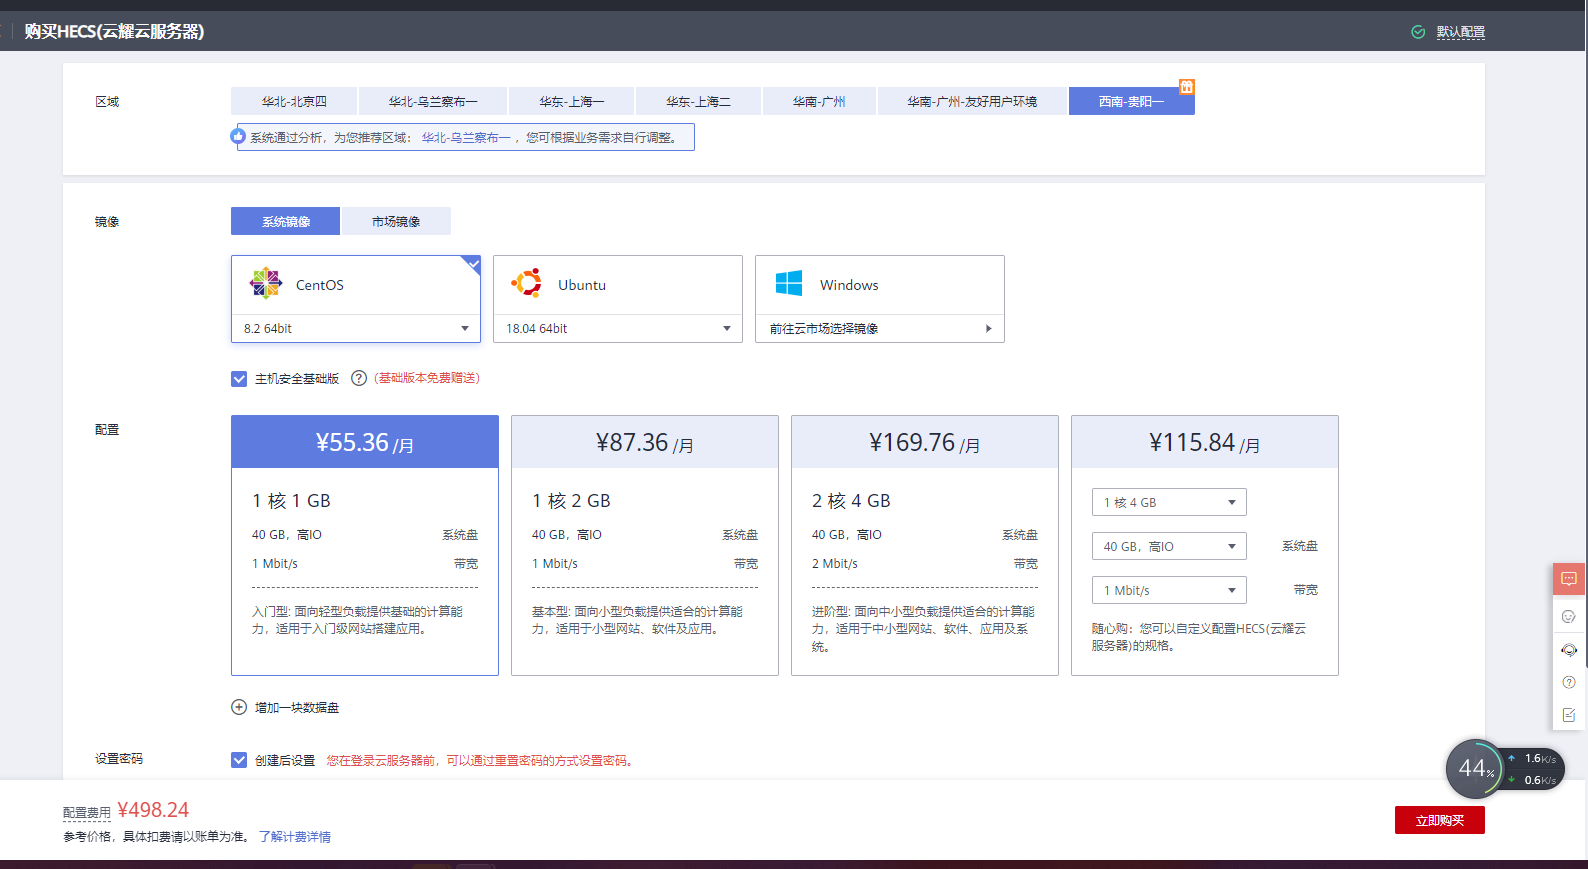Click the CentOS logo icon
Viewport: 1588px width, 869px height.
(x=266, y=283)
